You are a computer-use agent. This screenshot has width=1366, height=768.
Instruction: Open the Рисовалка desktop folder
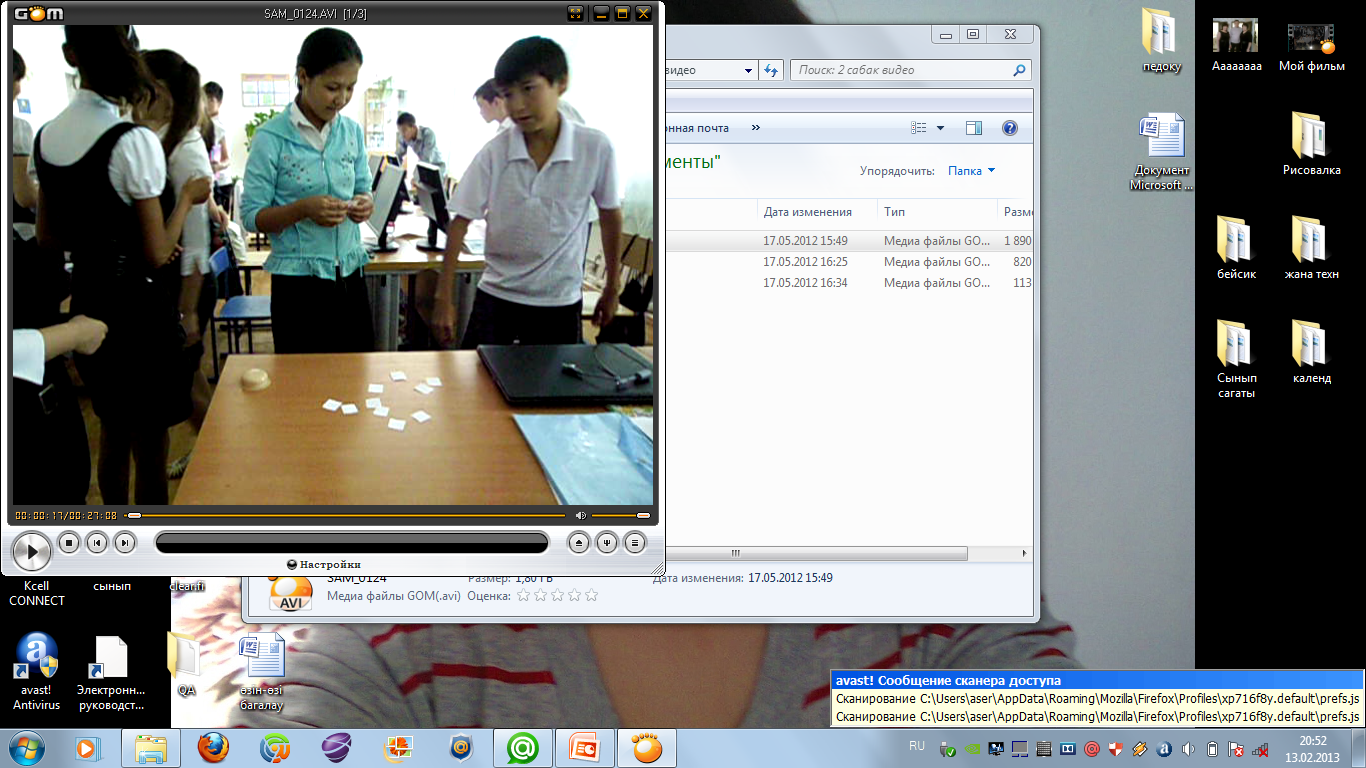point(1311,143)
